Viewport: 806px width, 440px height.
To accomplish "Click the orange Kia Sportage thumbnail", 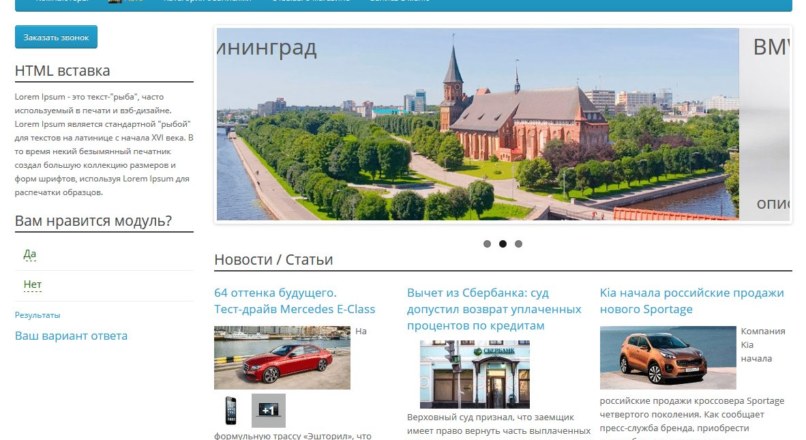I will coord(668,357).
